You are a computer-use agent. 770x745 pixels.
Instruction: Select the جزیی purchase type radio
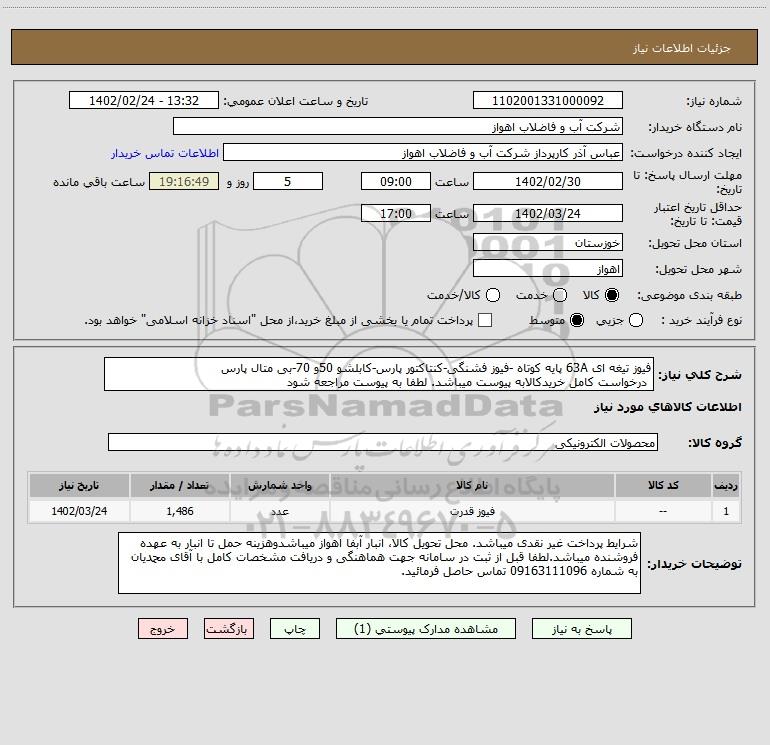[636, 320]
